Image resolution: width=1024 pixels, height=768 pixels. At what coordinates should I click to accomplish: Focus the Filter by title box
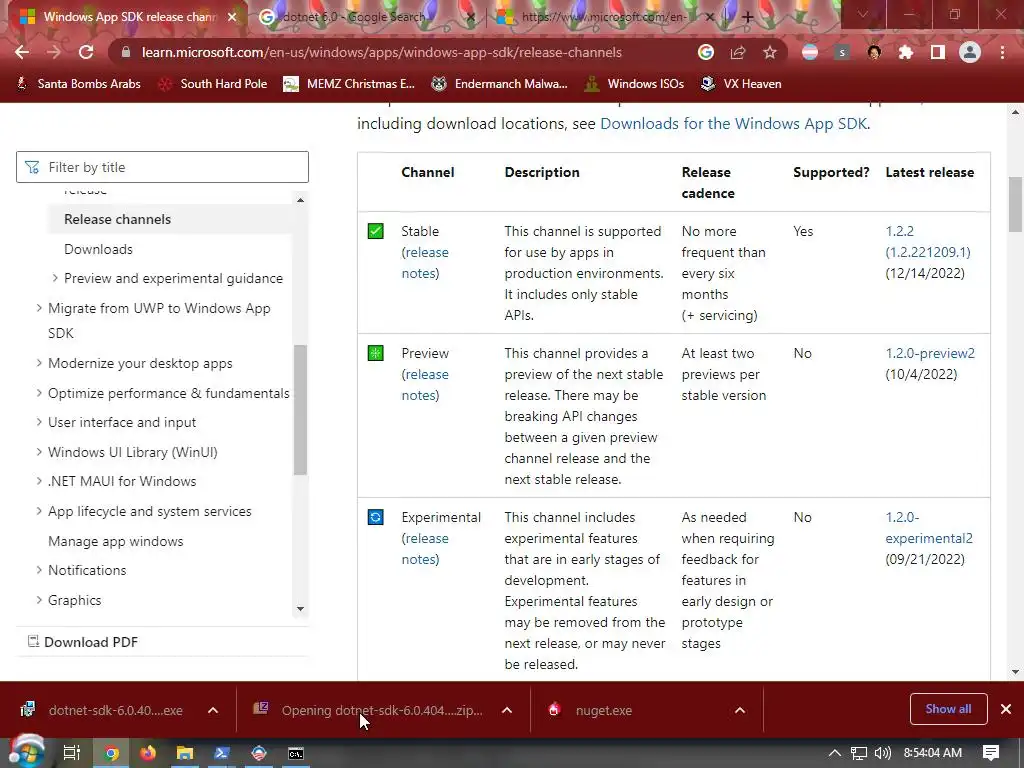[162, 167]
